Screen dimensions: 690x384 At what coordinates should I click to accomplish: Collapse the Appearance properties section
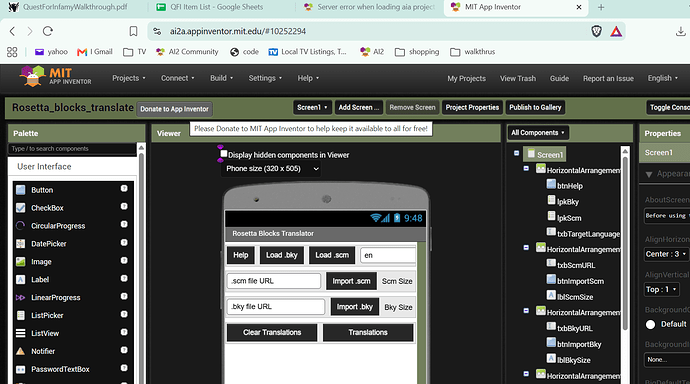[649, 174]
